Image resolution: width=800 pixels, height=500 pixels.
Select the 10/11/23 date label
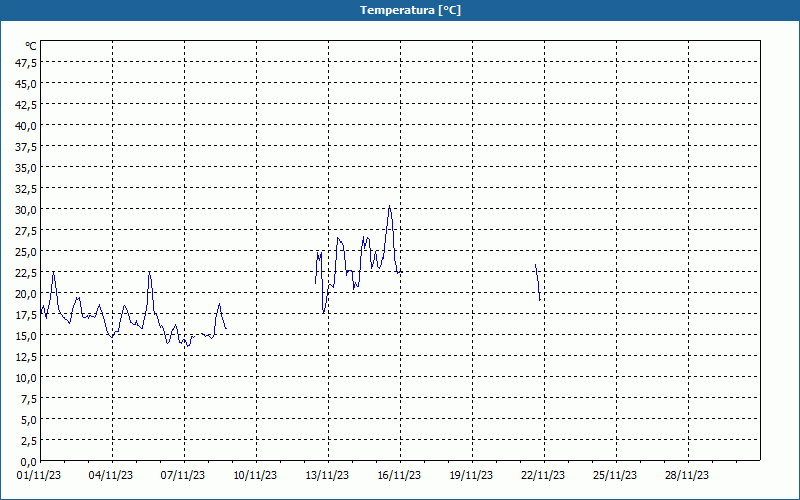pos(255,476)
